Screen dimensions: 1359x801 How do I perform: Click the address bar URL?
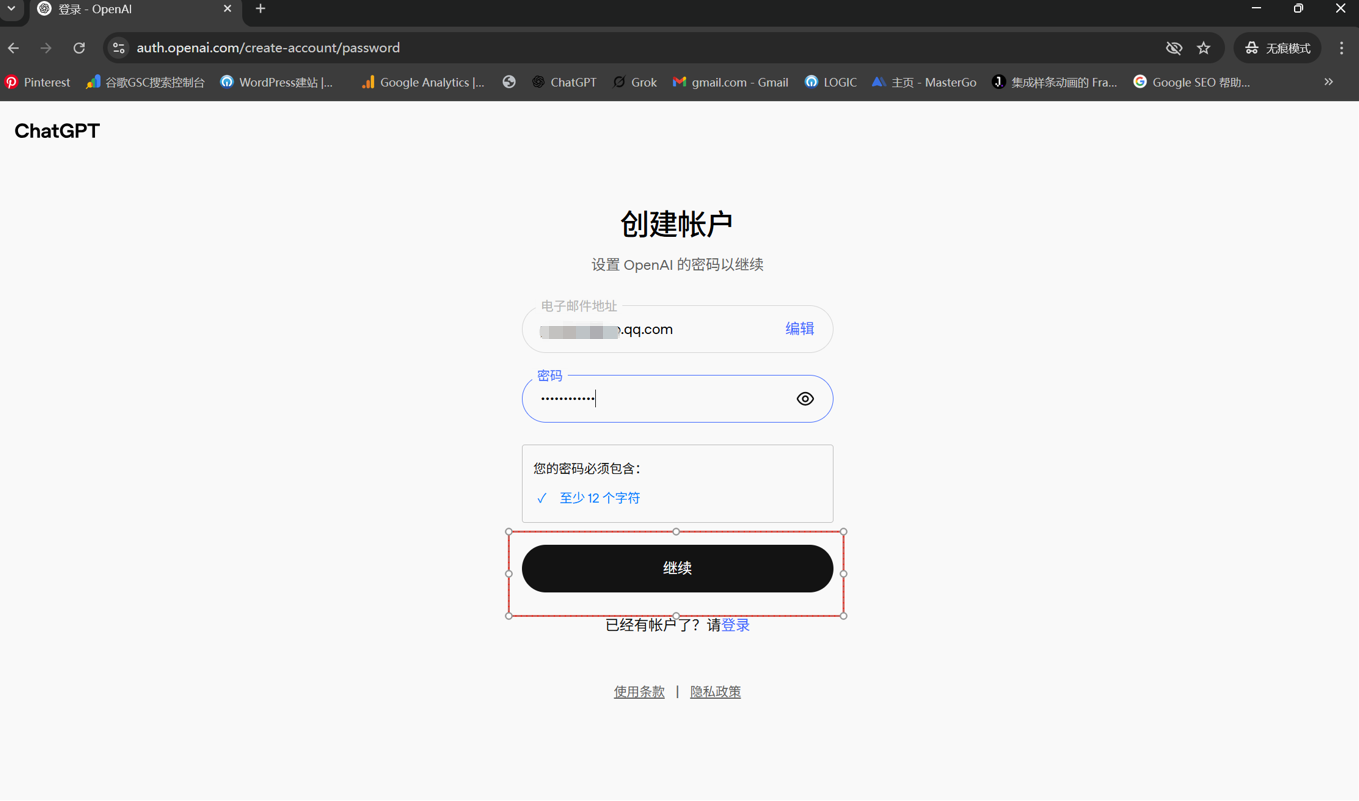pos(268,48)
